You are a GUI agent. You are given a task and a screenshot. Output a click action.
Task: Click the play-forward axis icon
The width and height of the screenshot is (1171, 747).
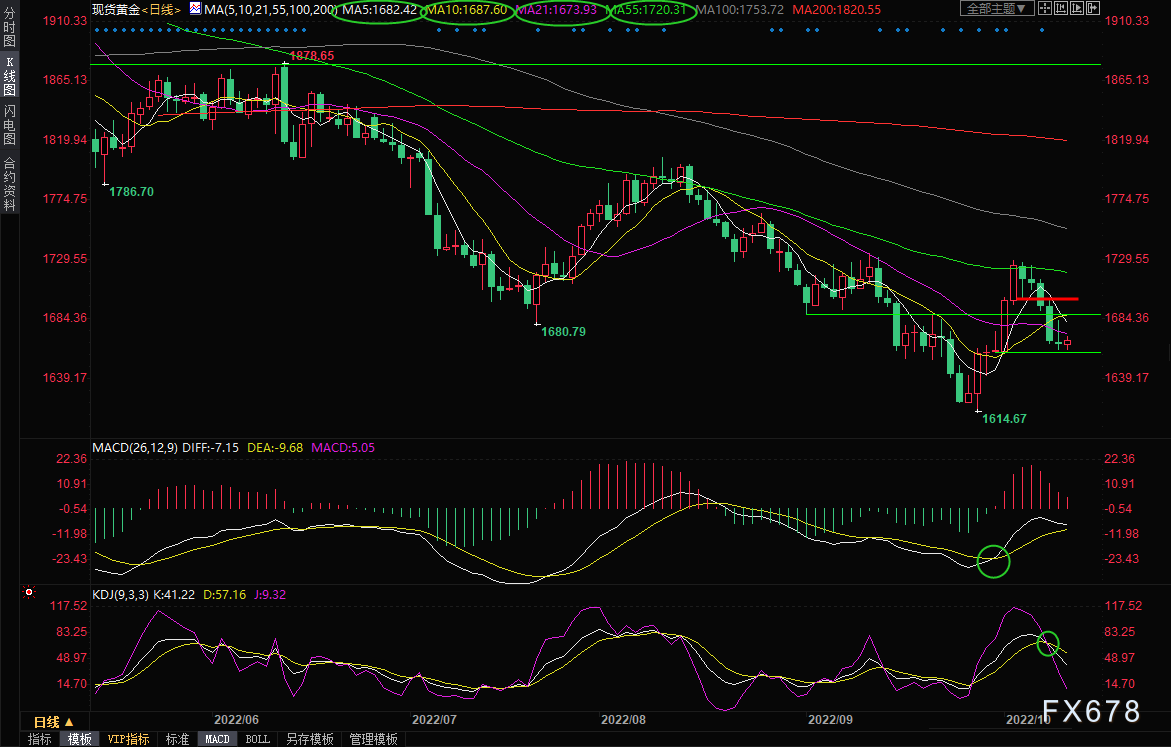[x=1077, y=8]
